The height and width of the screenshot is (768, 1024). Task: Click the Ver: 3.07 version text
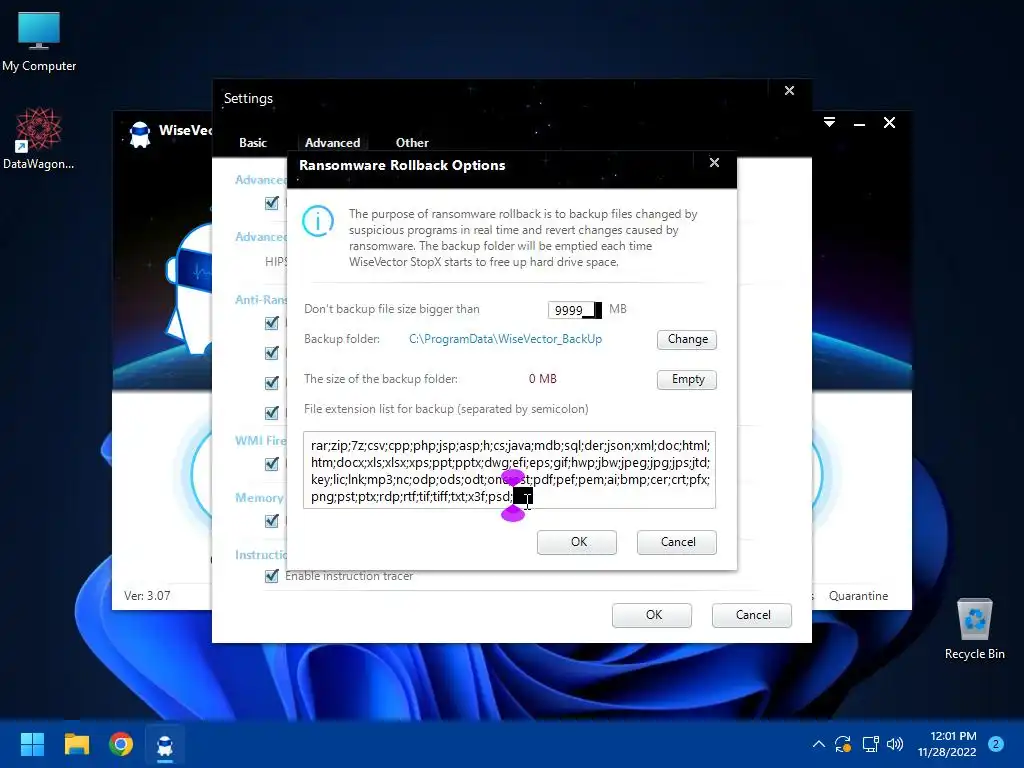147,596
